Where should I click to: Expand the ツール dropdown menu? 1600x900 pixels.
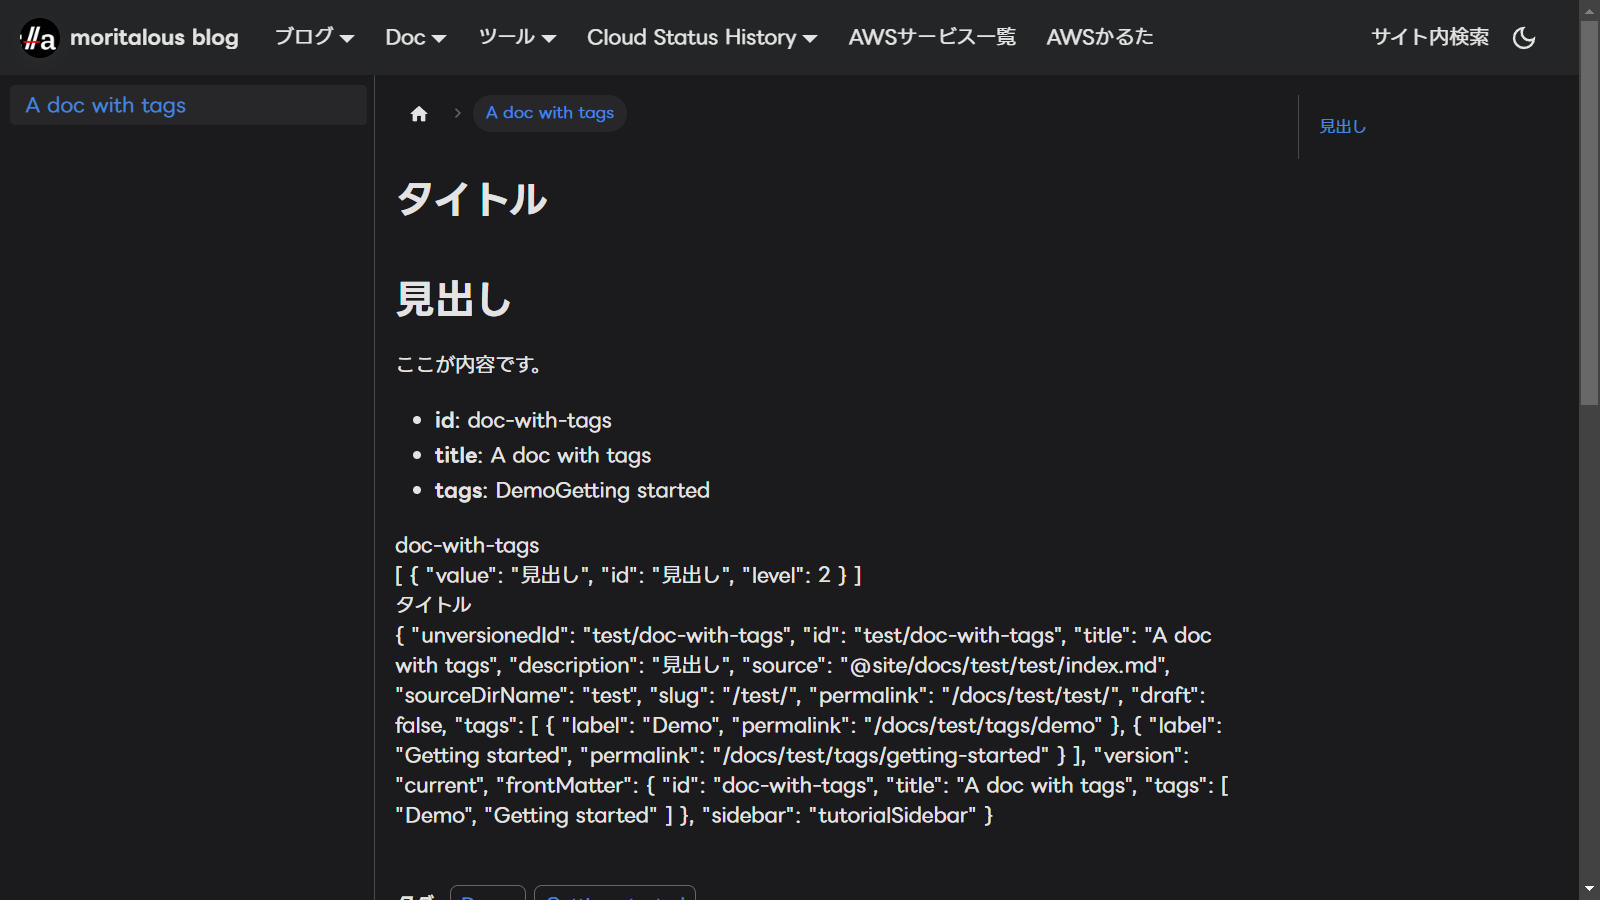tap(516, 37)
